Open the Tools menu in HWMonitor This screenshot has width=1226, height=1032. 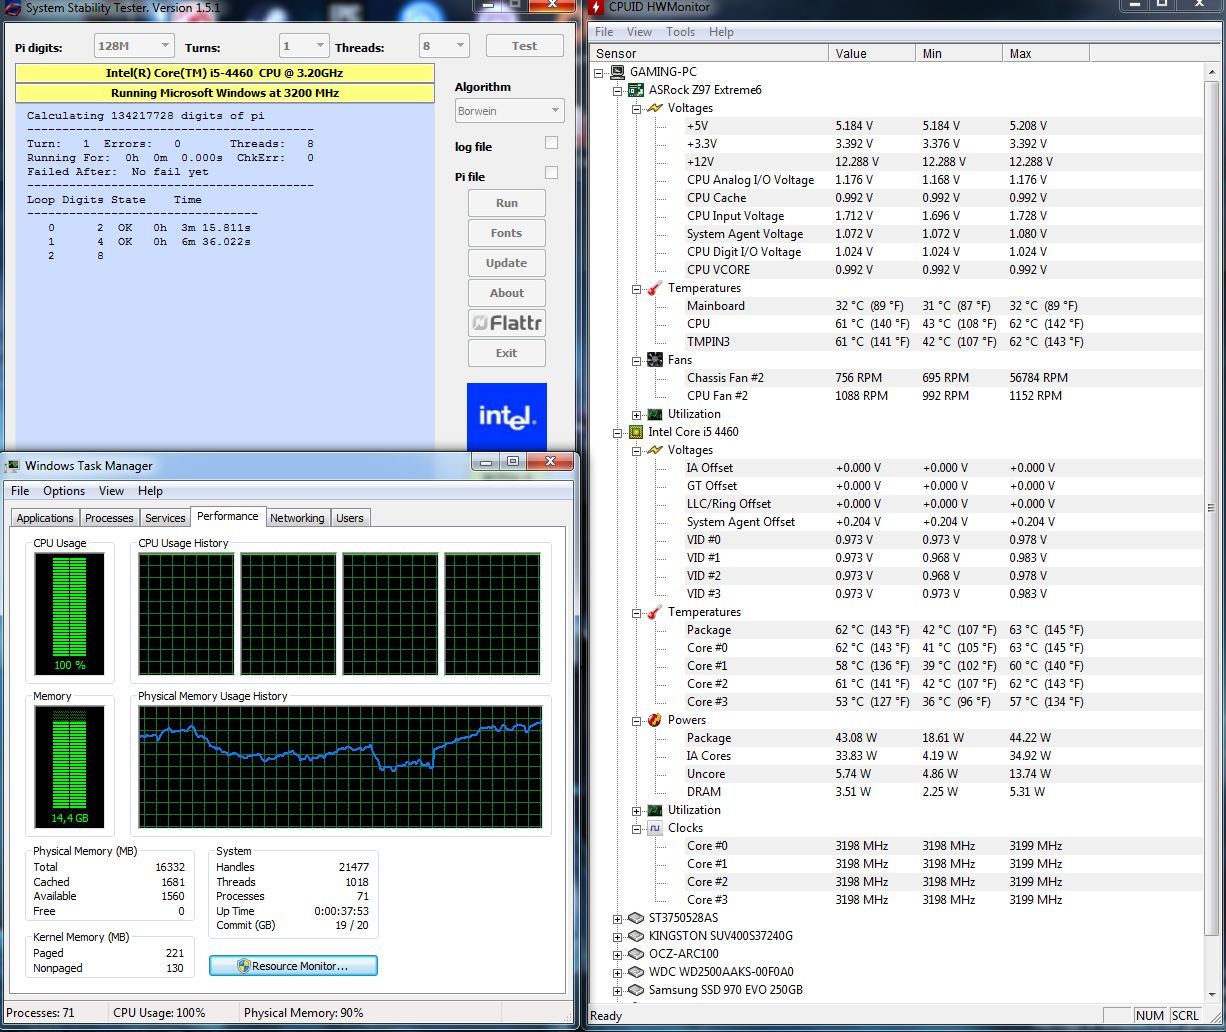click(680, 32)
